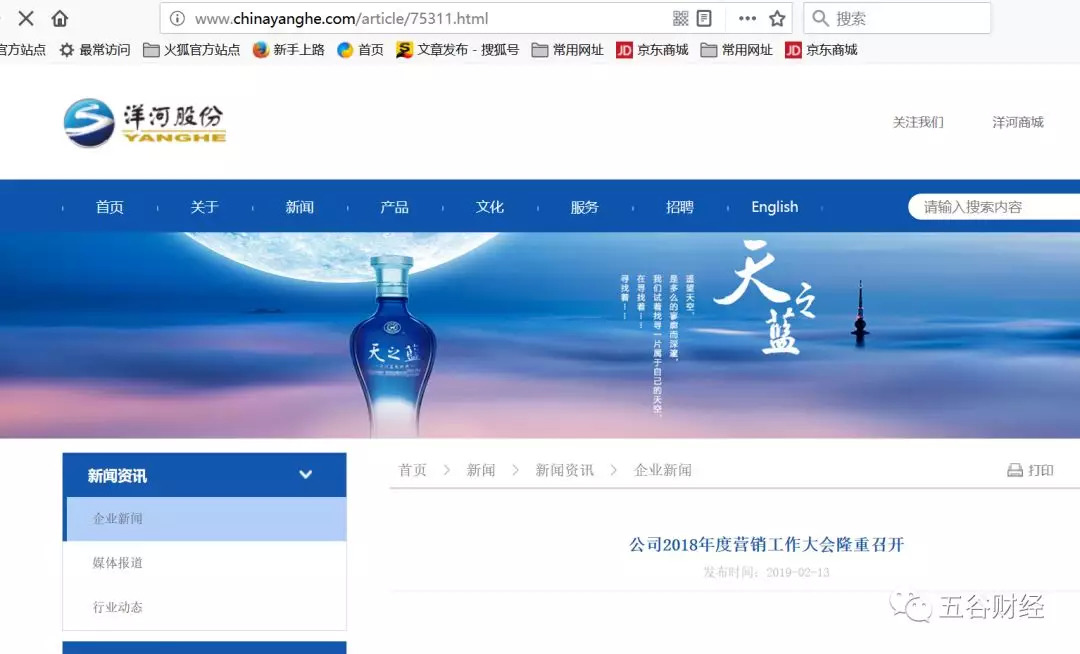Image resolution: width=1080 pixels, height=654 pixels.
Task: Click article title 公司2018年度营销工作大会隆重召开
Action: 767,545
